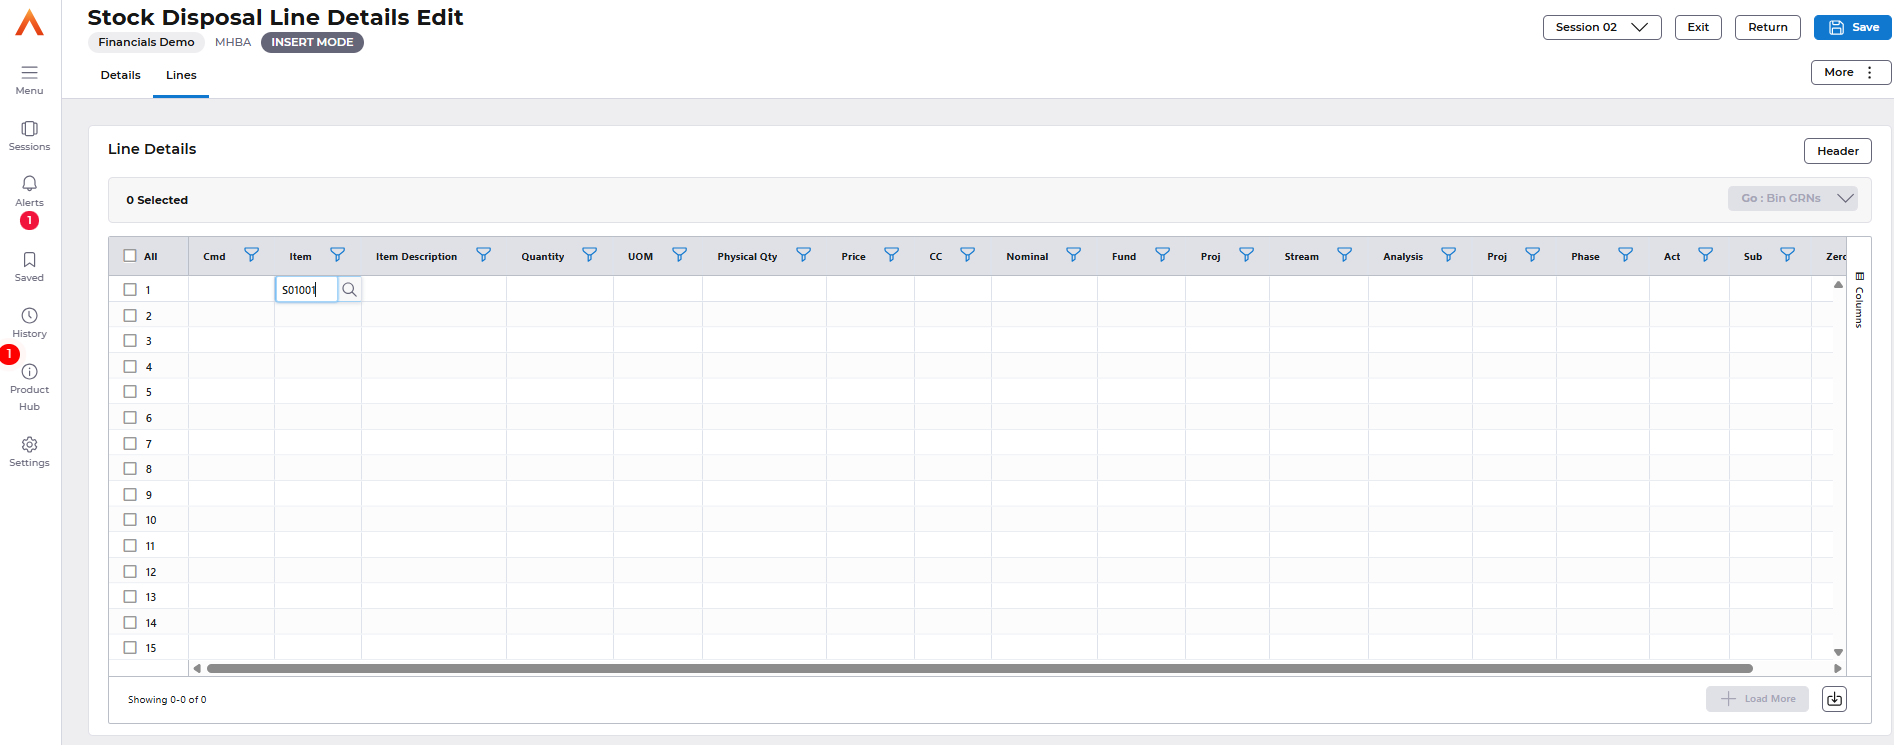1894x745 pixels.
Task: Click the Item input field containing S01001
Action: pyautogui.click(x=307, y=290)
